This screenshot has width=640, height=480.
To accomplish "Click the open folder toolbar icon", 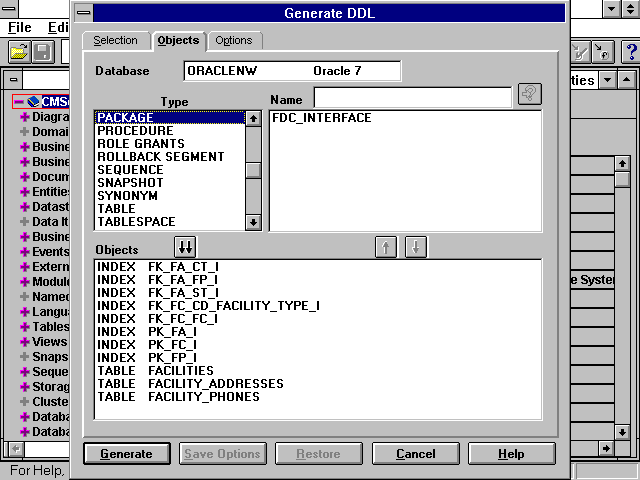I will pos(19,51).
